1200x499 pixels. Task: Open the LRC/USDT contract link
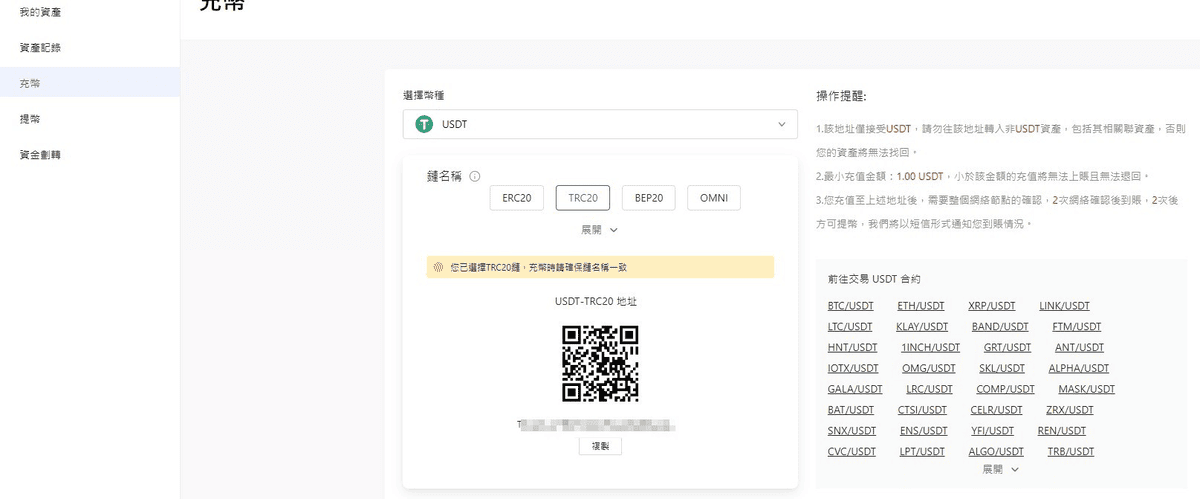(x=929, y=390)
